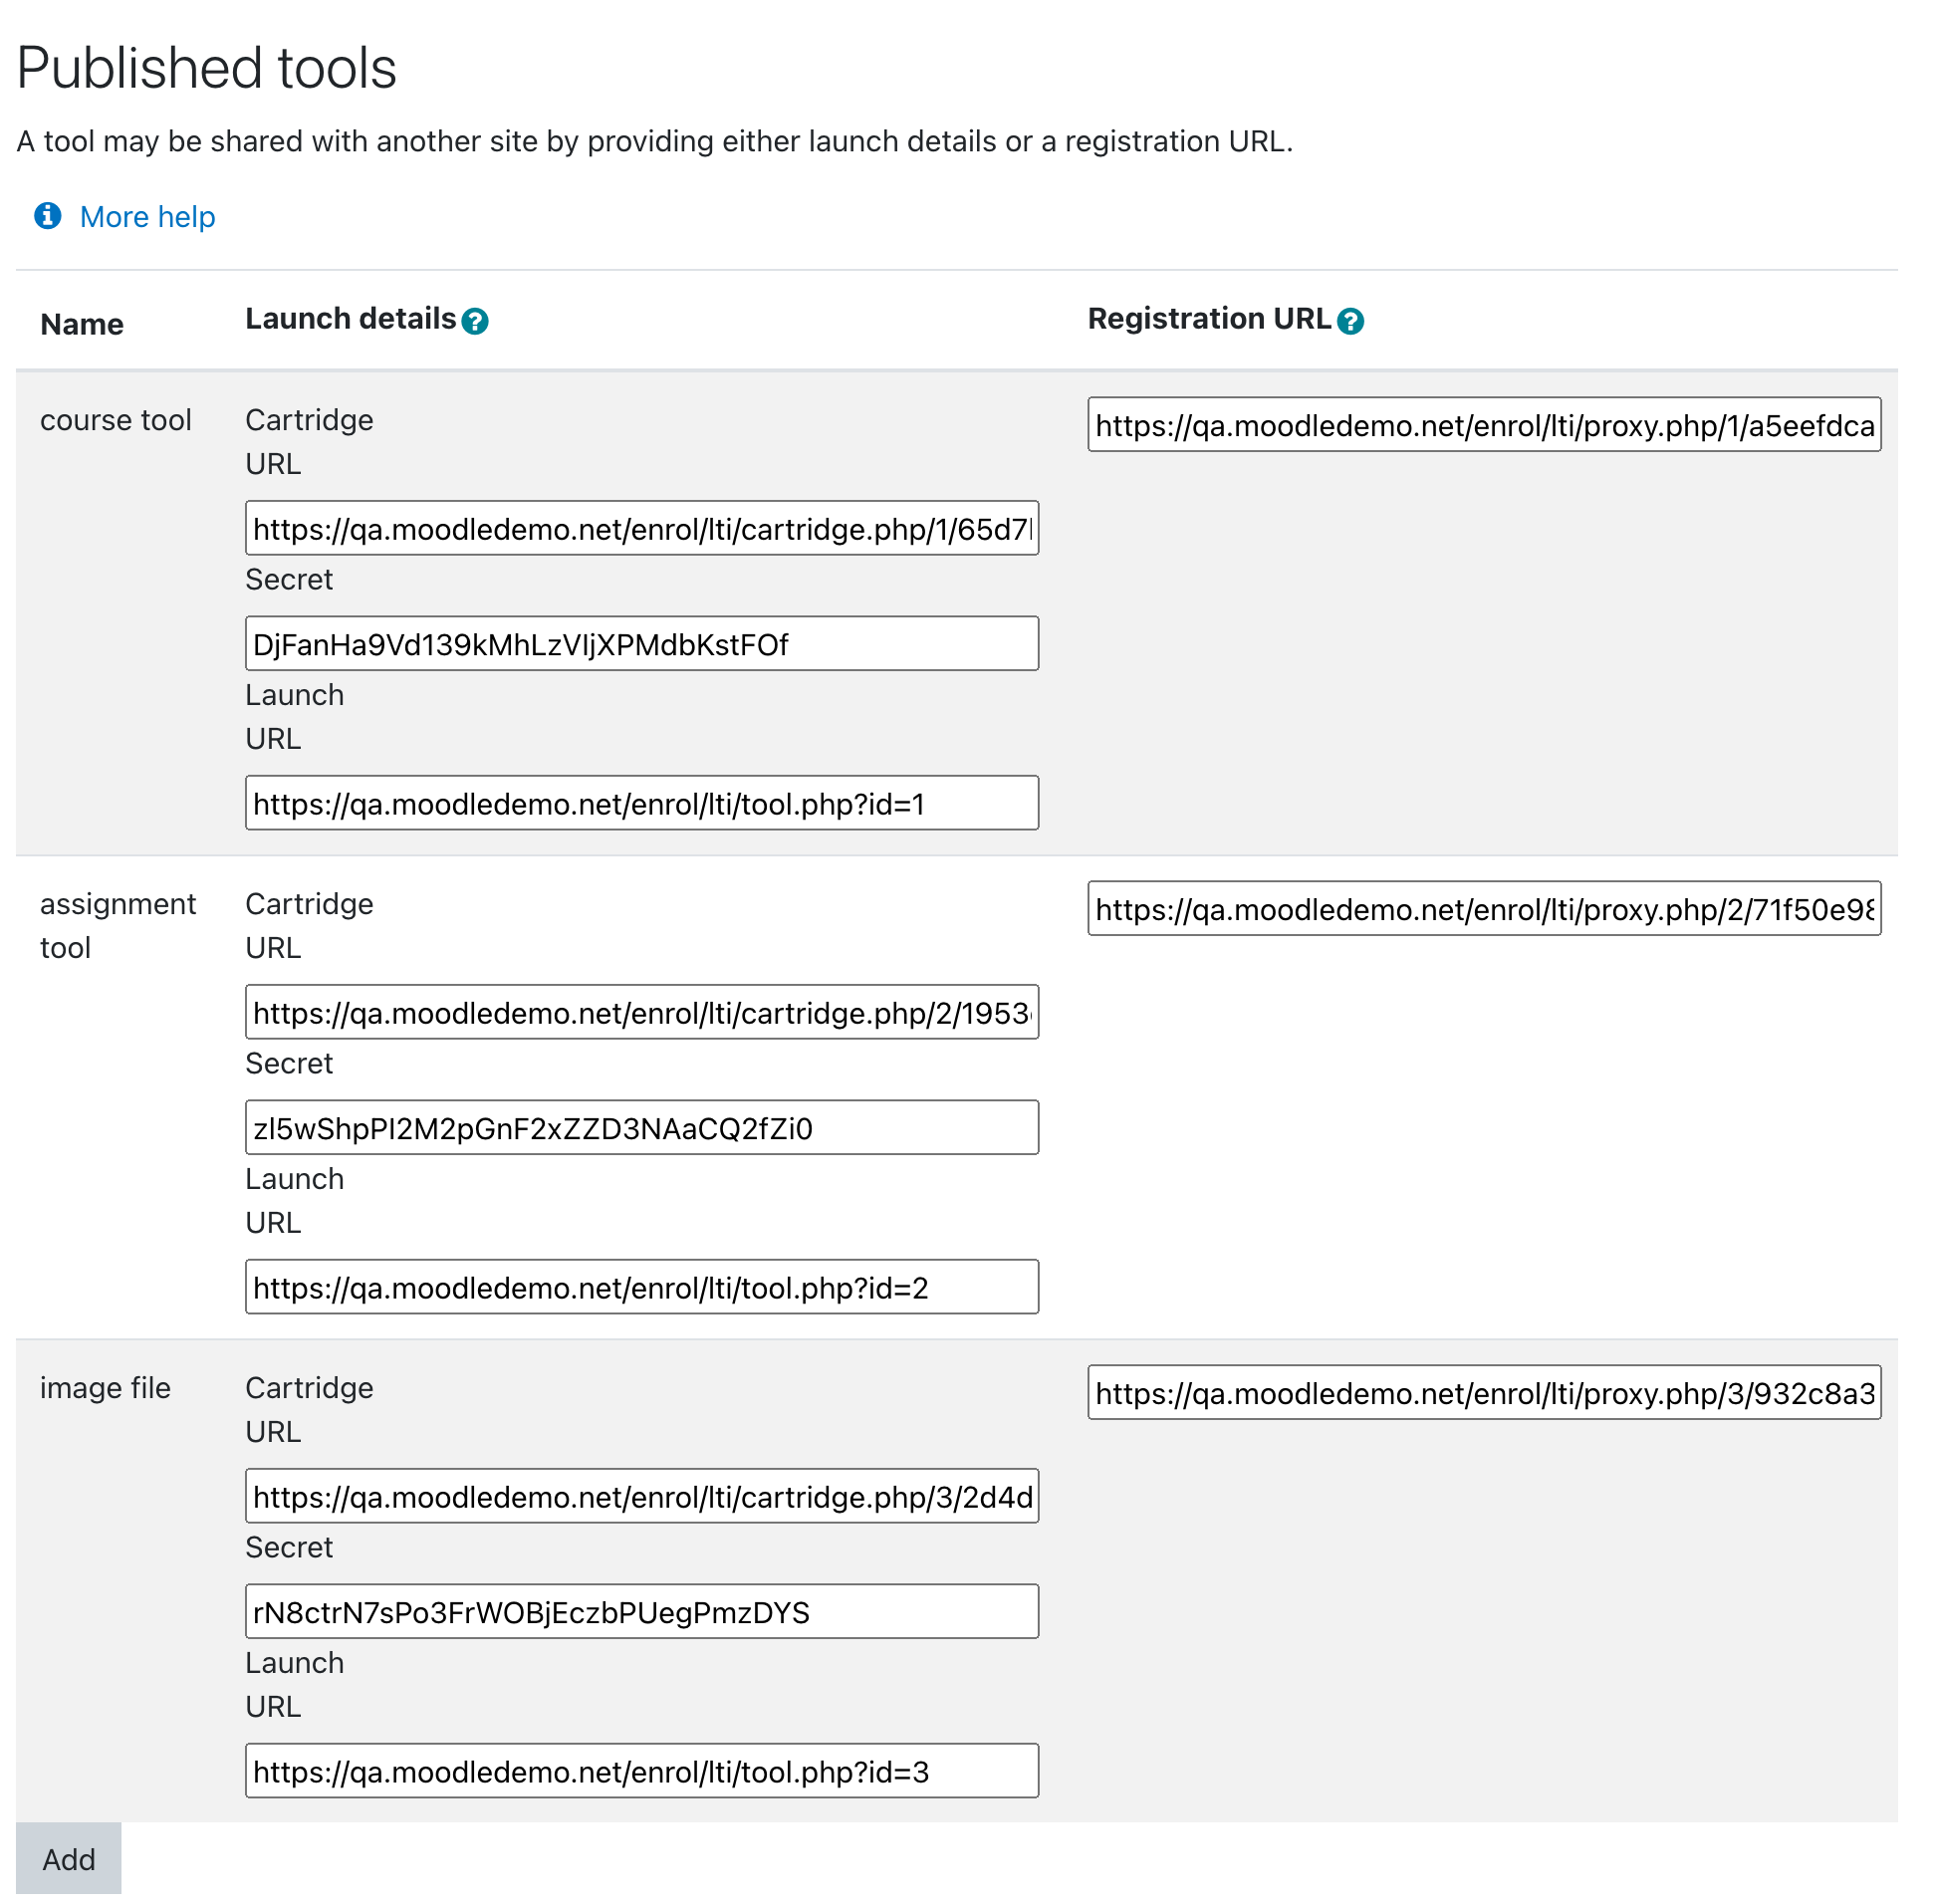The image size is (1936, 1904).
Task: Select assignment tool Registration URL field
Action: click(1485, 909)
